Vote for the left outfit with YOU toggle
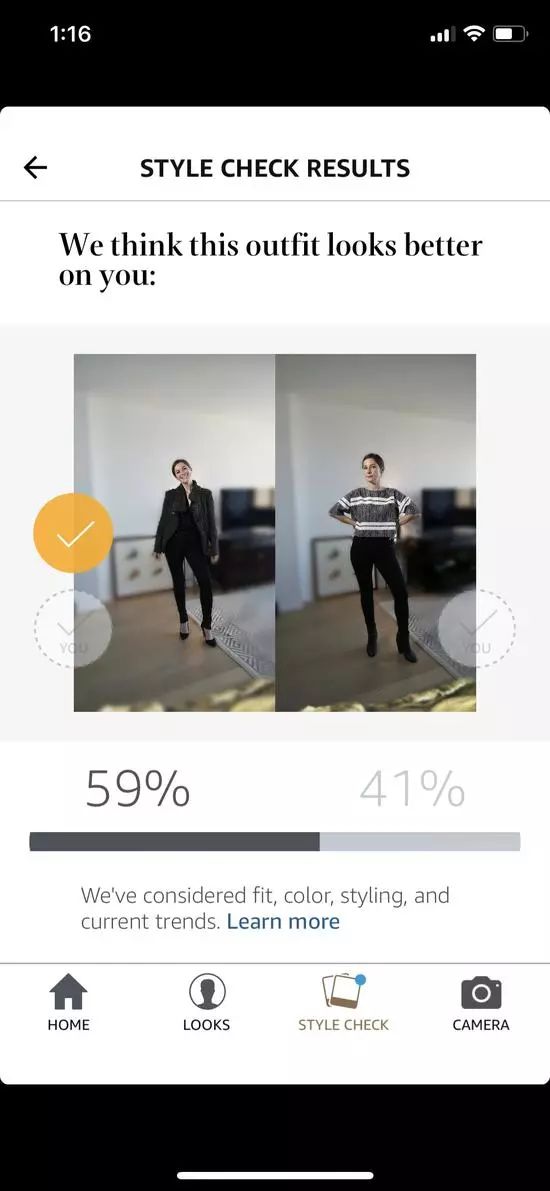Image resolution: width=550 pixels, height=1191 pixels. coord(73,629)
